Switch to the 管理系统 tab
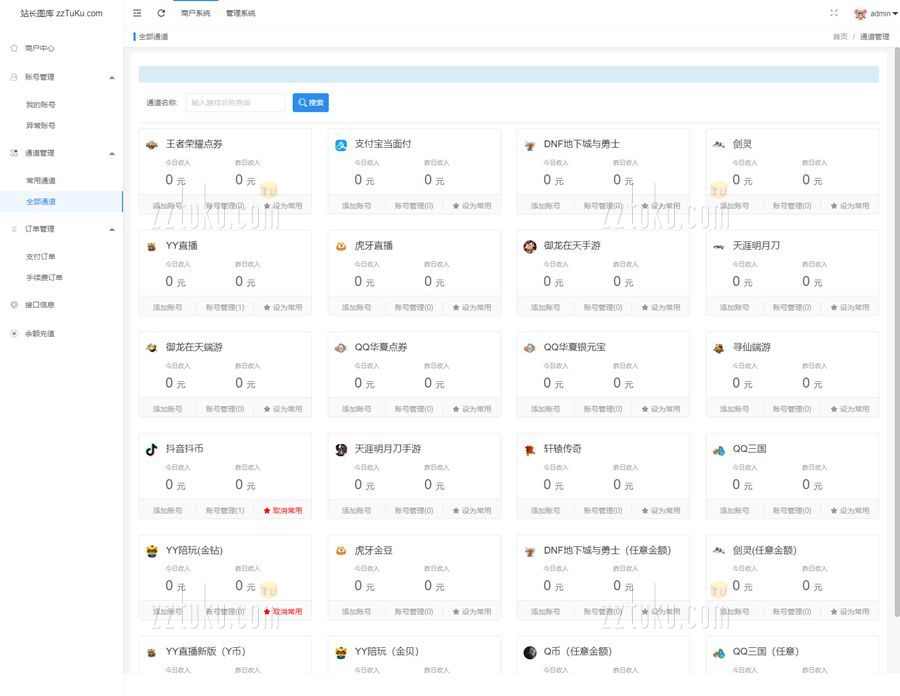 coord(240,14)
